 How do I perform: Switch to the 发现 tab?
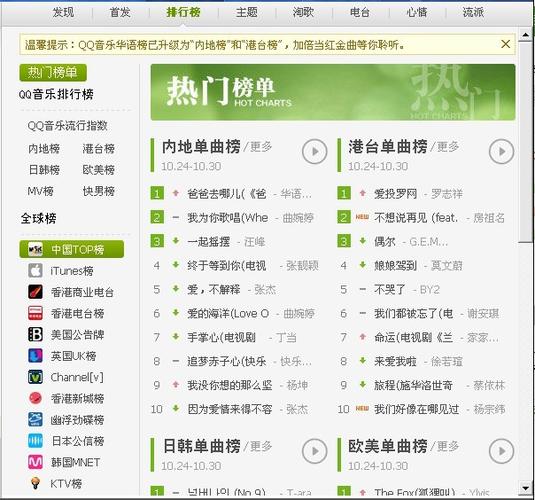pos(63,13)
